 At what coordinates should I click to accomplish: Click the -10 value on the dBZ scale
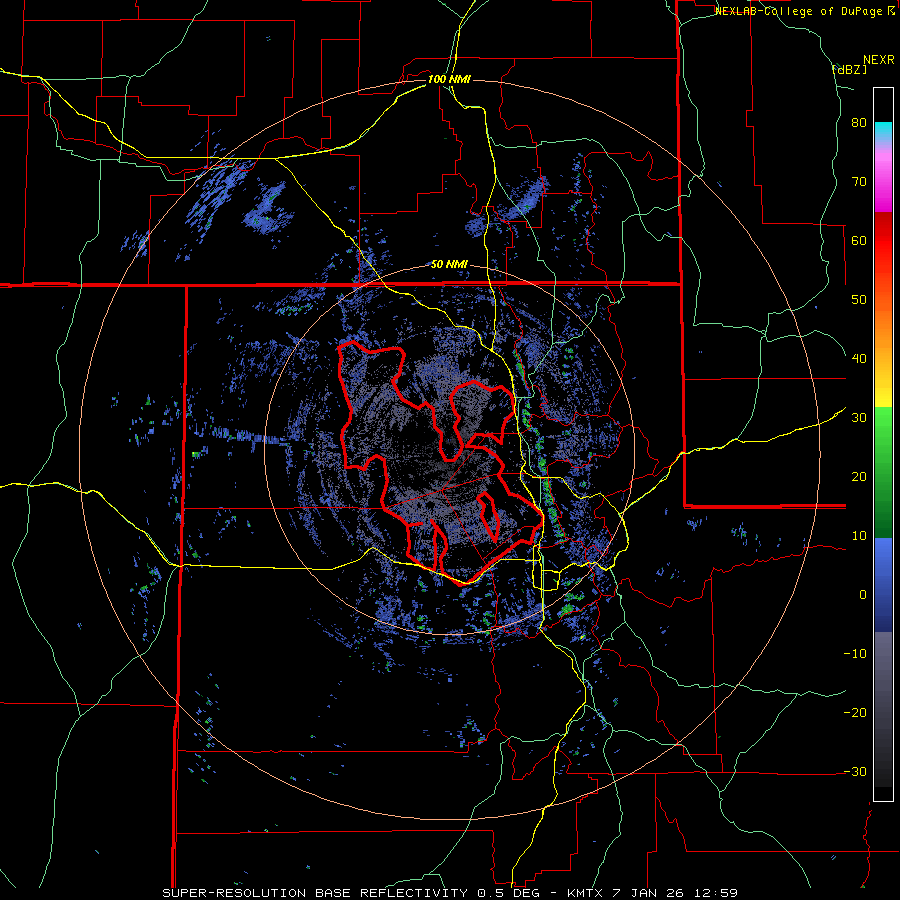855,654
